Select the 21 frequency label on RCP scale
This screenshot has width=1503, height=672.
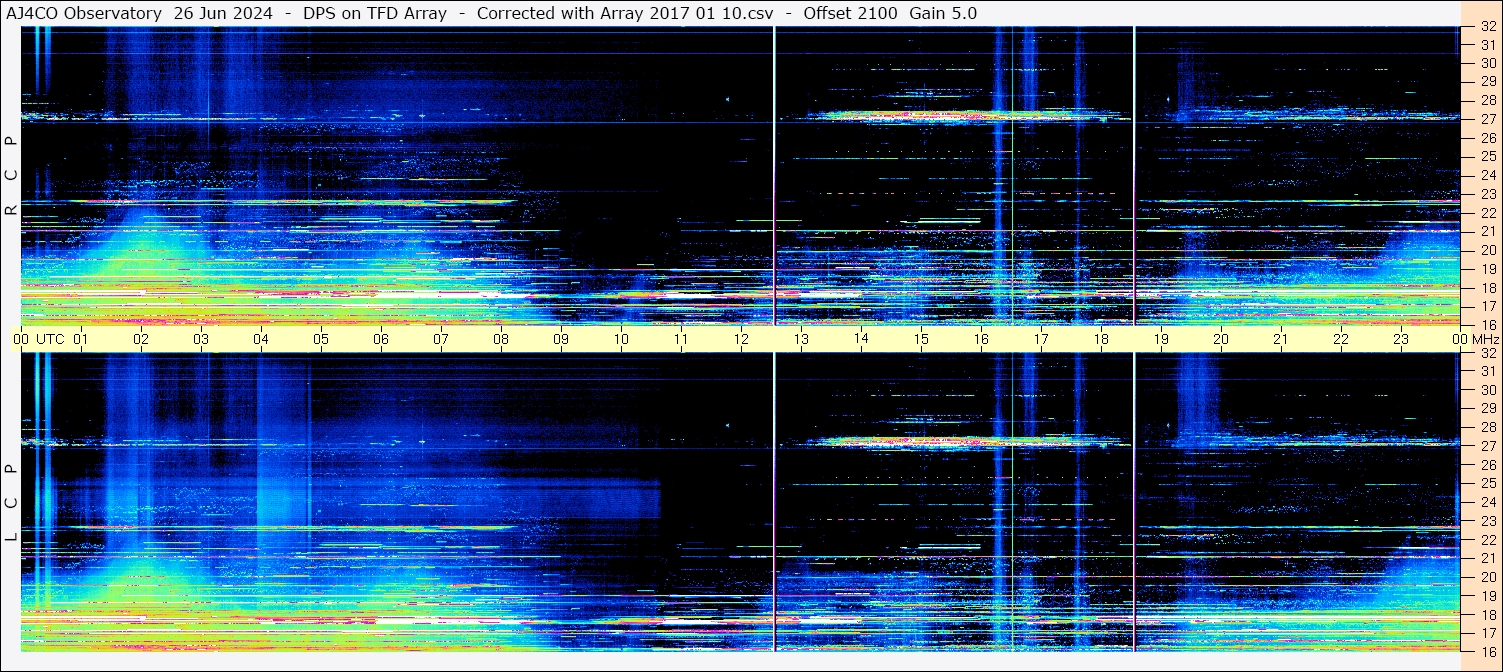tap(1488, 231)
